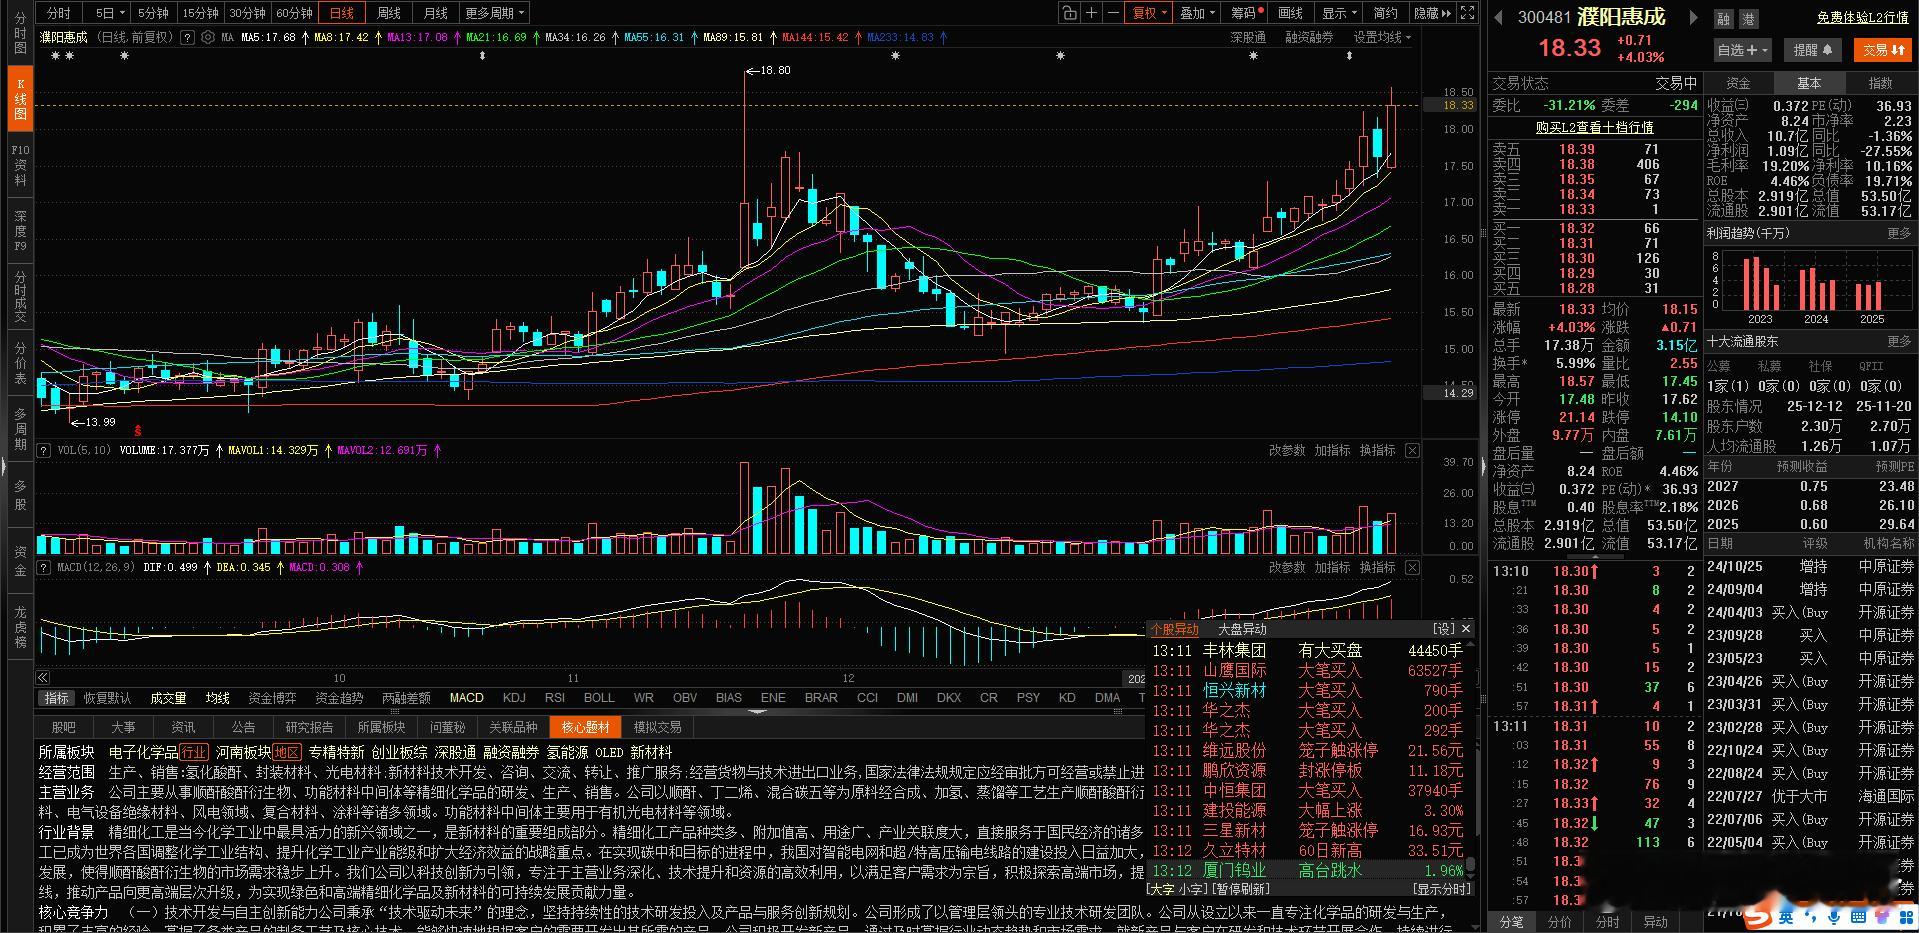Open 龙虎榜 in the left sidebar
The image size is (1919, 933).
(20, 626)
